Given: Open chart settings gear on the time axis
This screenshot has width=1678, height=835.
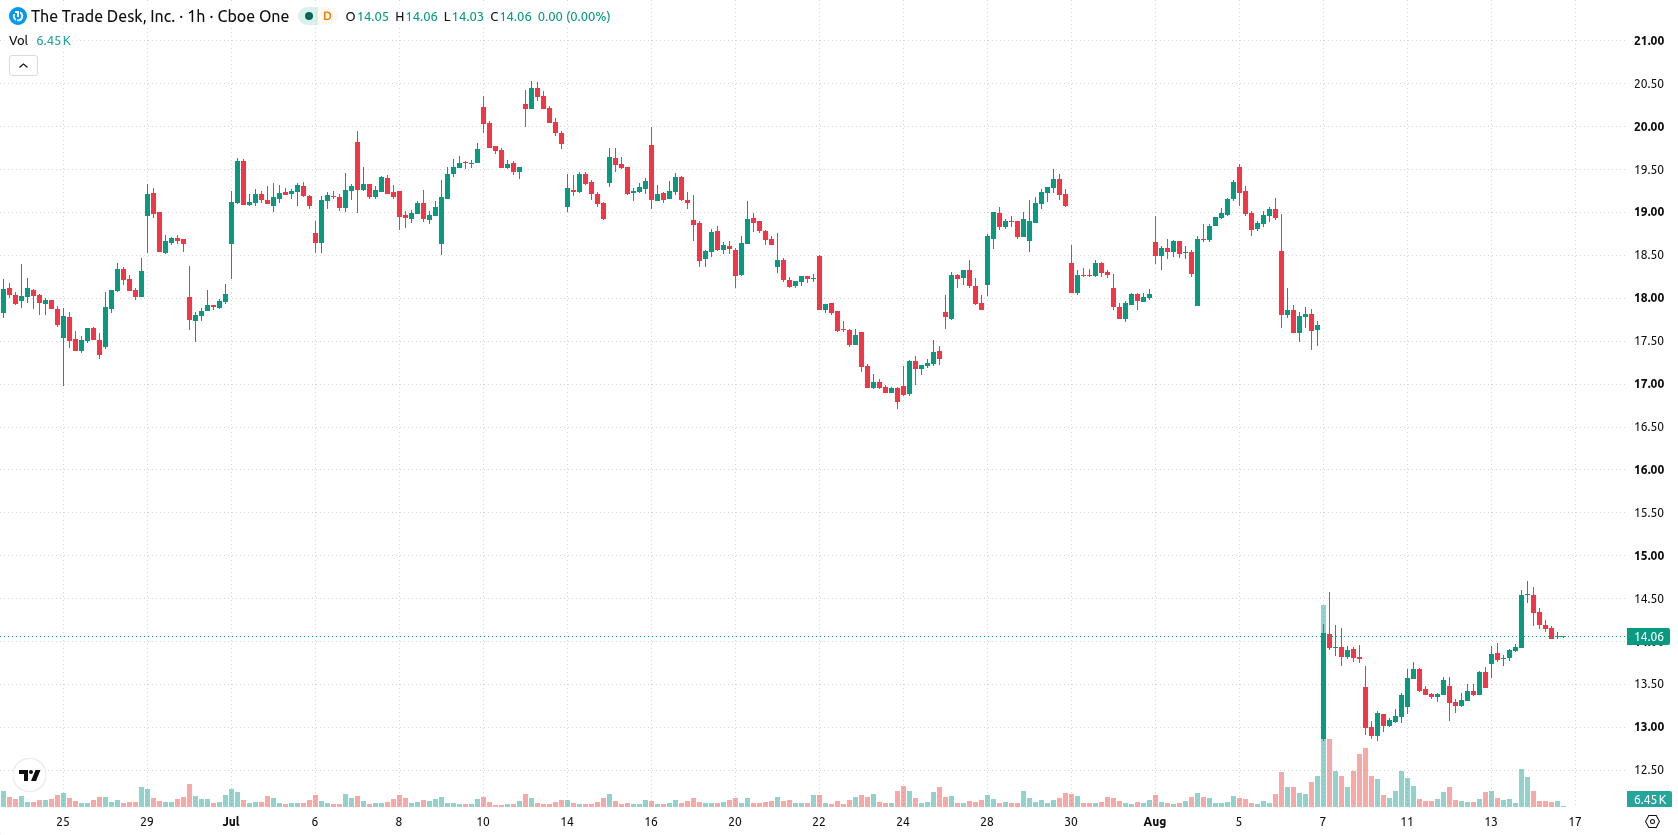Looking at the screenshot, I should 1652,821.
